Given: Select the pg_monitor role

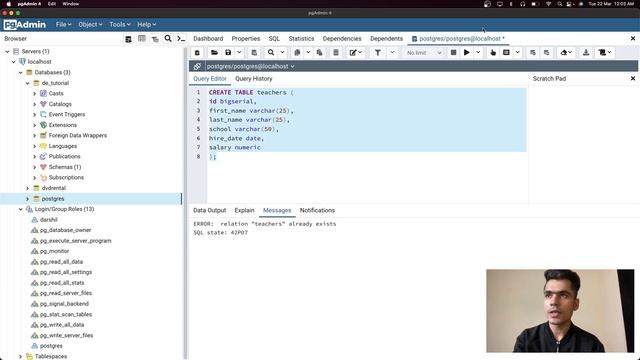Looking at the screenshot, I should (x=54, y=251).
